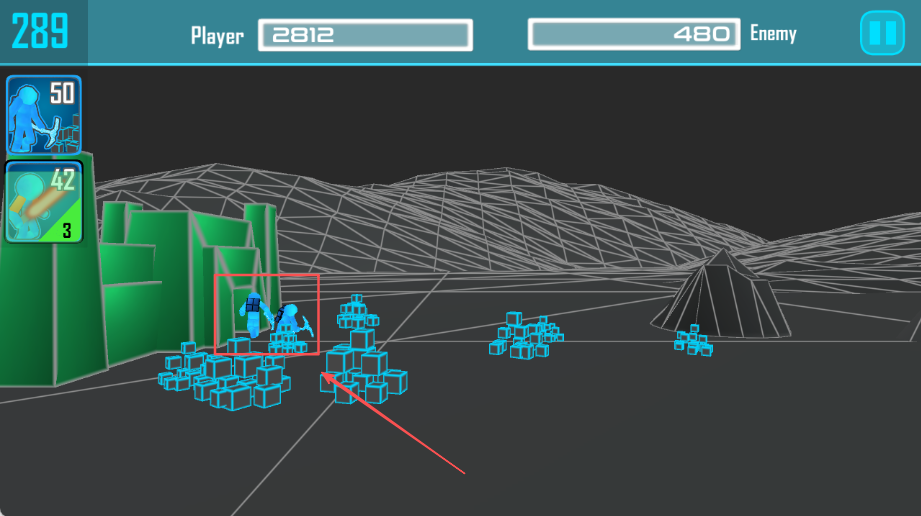Click the resource counter showing 289
The image size is (921, 516).
point(40,32)
